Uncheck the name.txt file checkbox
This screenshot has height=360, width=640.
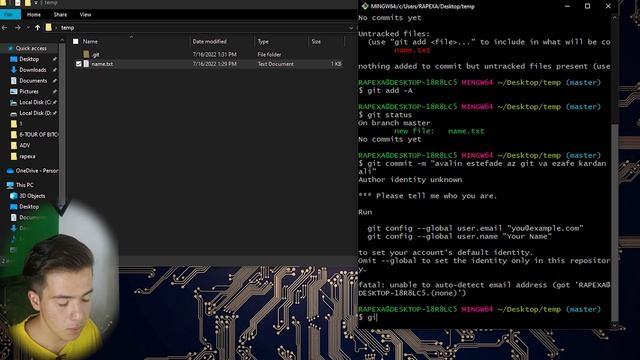tap(78, 64)
